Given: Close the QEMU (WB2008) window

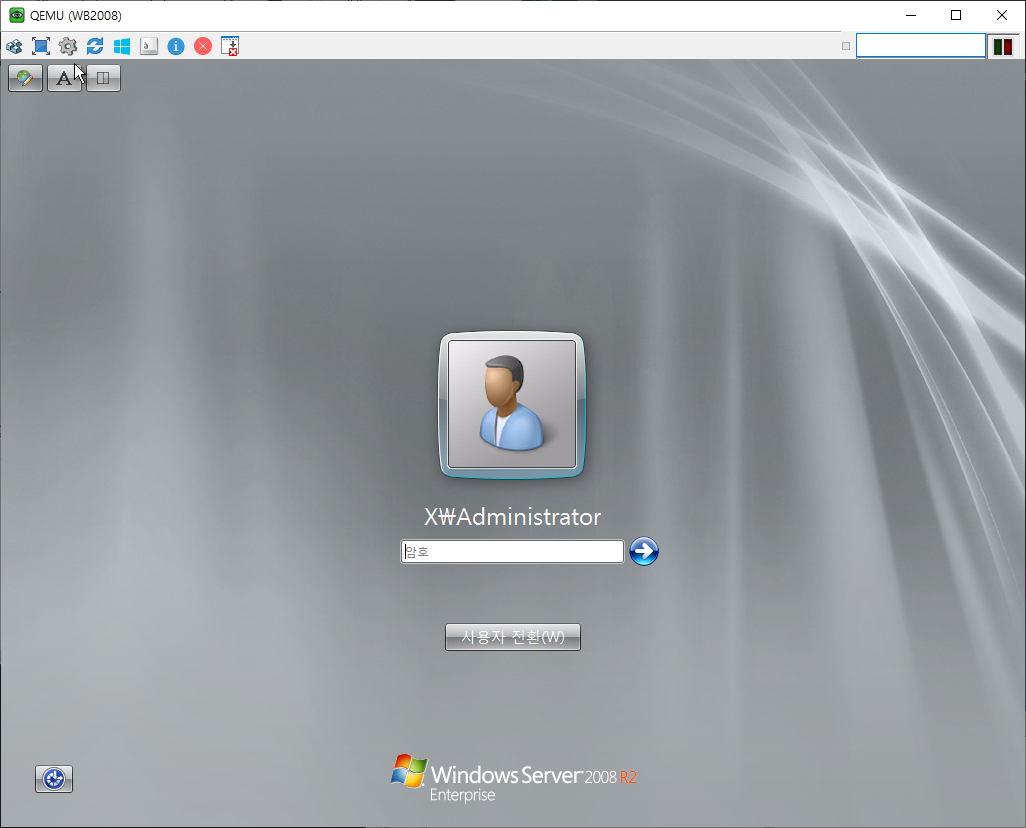Looking at the screenshot, I should point(1002,15).
